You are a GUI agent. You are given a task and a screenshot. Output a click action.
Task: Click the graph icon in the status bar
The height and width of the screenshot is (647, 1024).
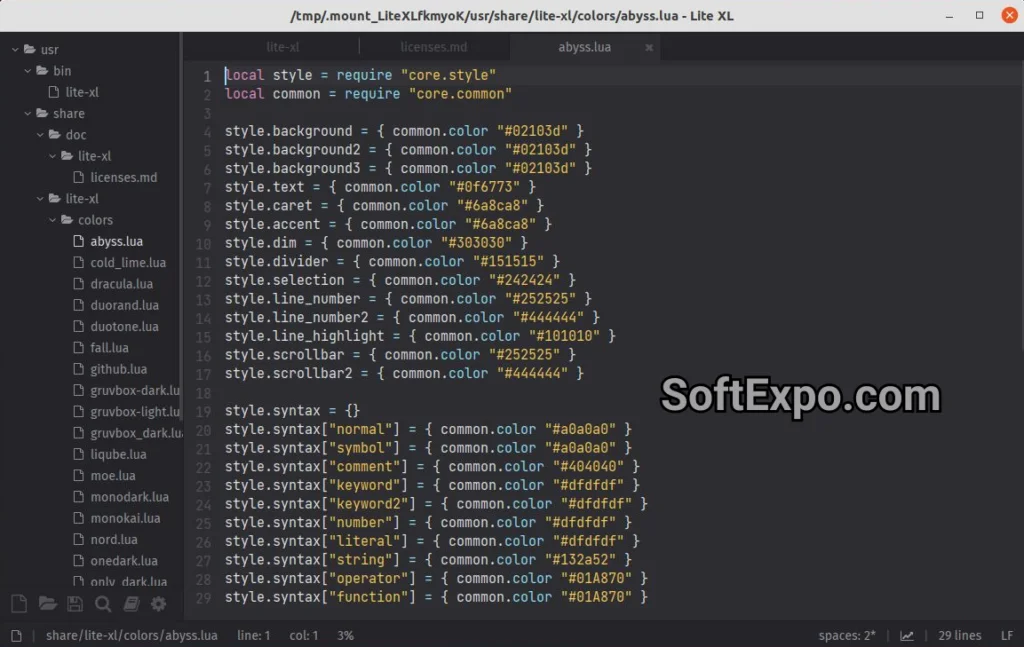click(x=906, y=635)
